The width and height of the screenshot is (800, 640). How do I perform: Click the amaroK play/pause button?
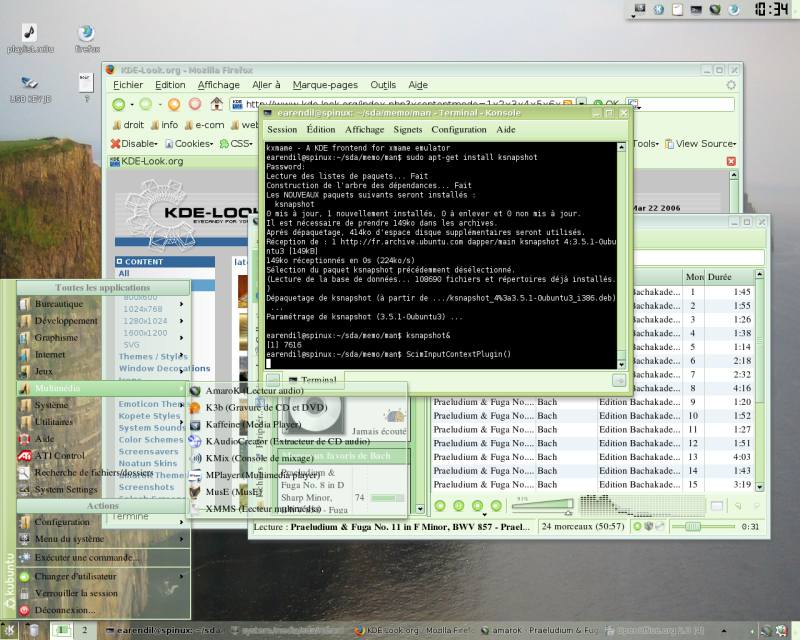(x=459, y=505)
